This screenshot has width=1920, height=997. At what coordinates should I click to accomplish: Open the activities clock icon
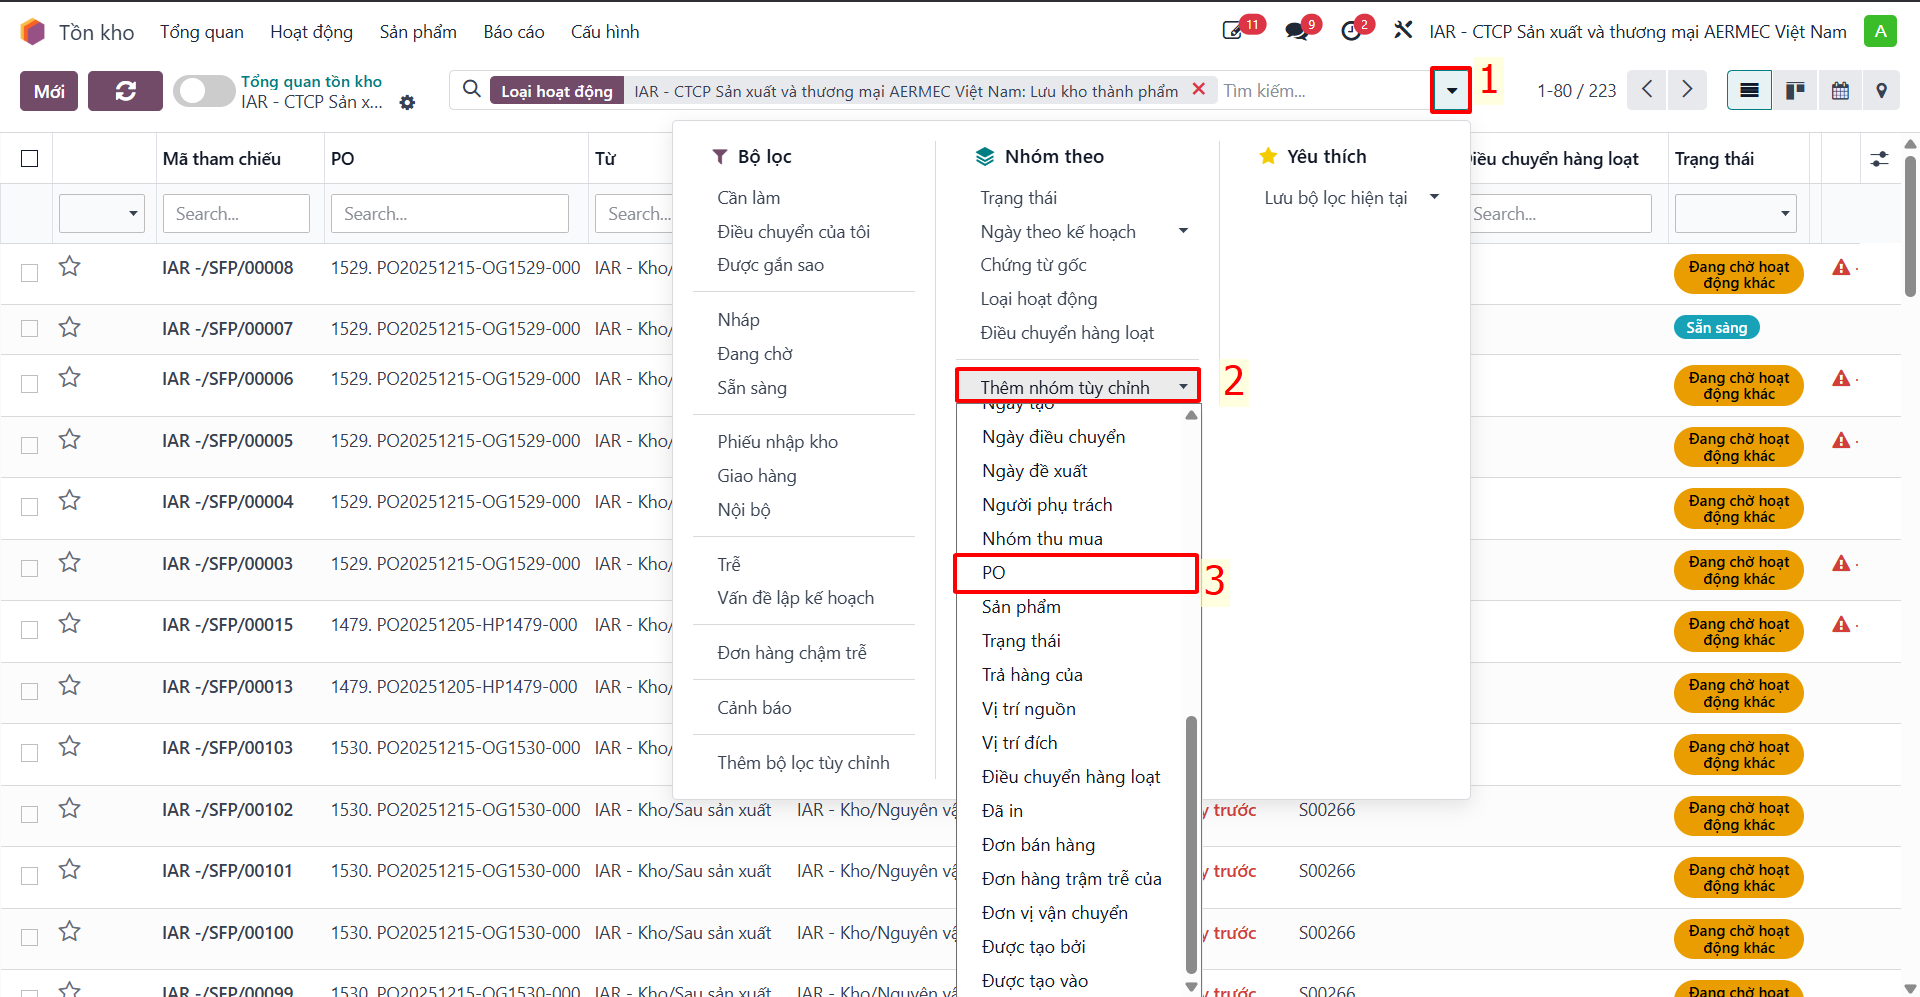(1351, 31)
